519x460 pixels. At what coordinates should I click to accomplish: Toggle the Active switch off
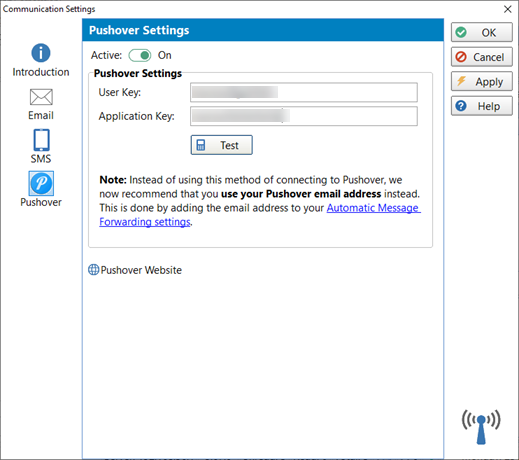[x=140, y=55]
